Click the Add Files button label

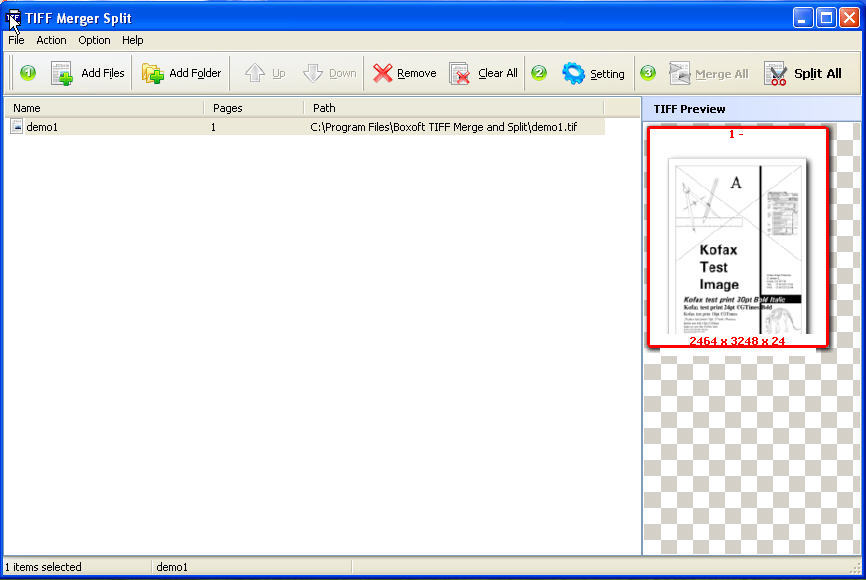(103, 73)
